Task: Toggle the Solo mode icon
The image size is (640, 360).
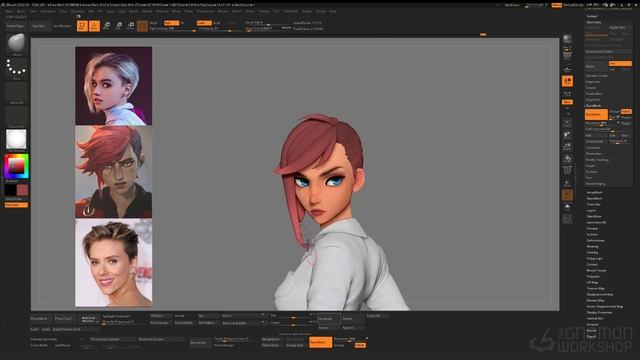Action: click(x=567, y=207)
